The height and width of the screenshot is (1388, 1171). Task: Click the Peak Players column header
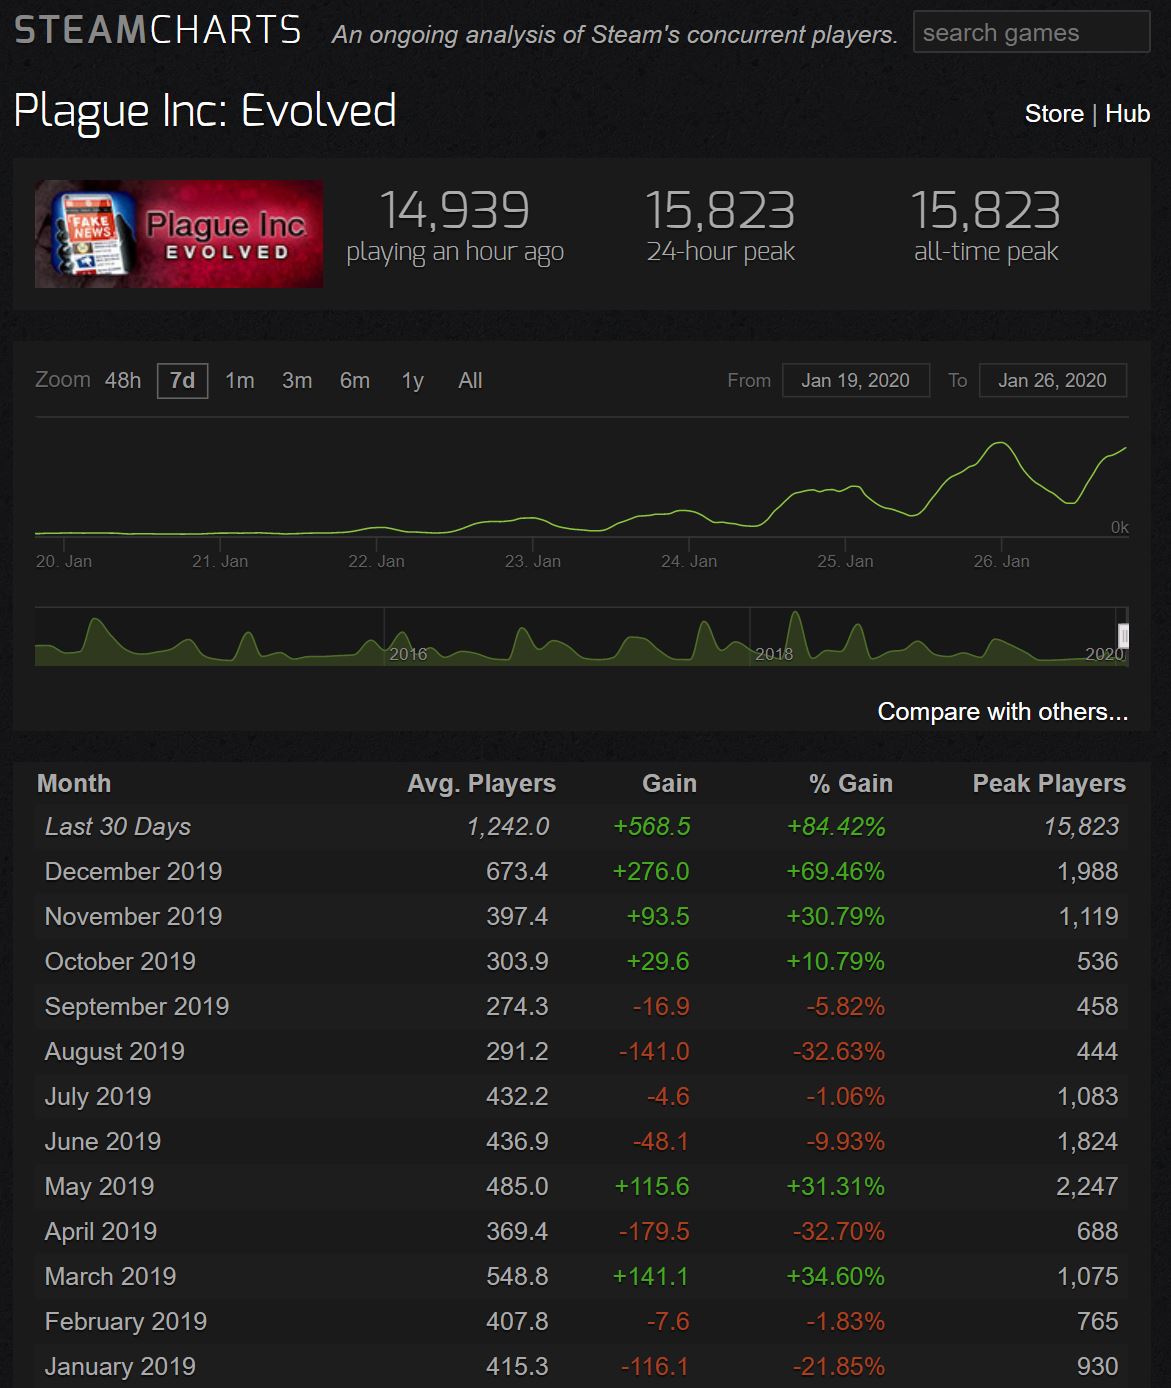click(1049, 784)
